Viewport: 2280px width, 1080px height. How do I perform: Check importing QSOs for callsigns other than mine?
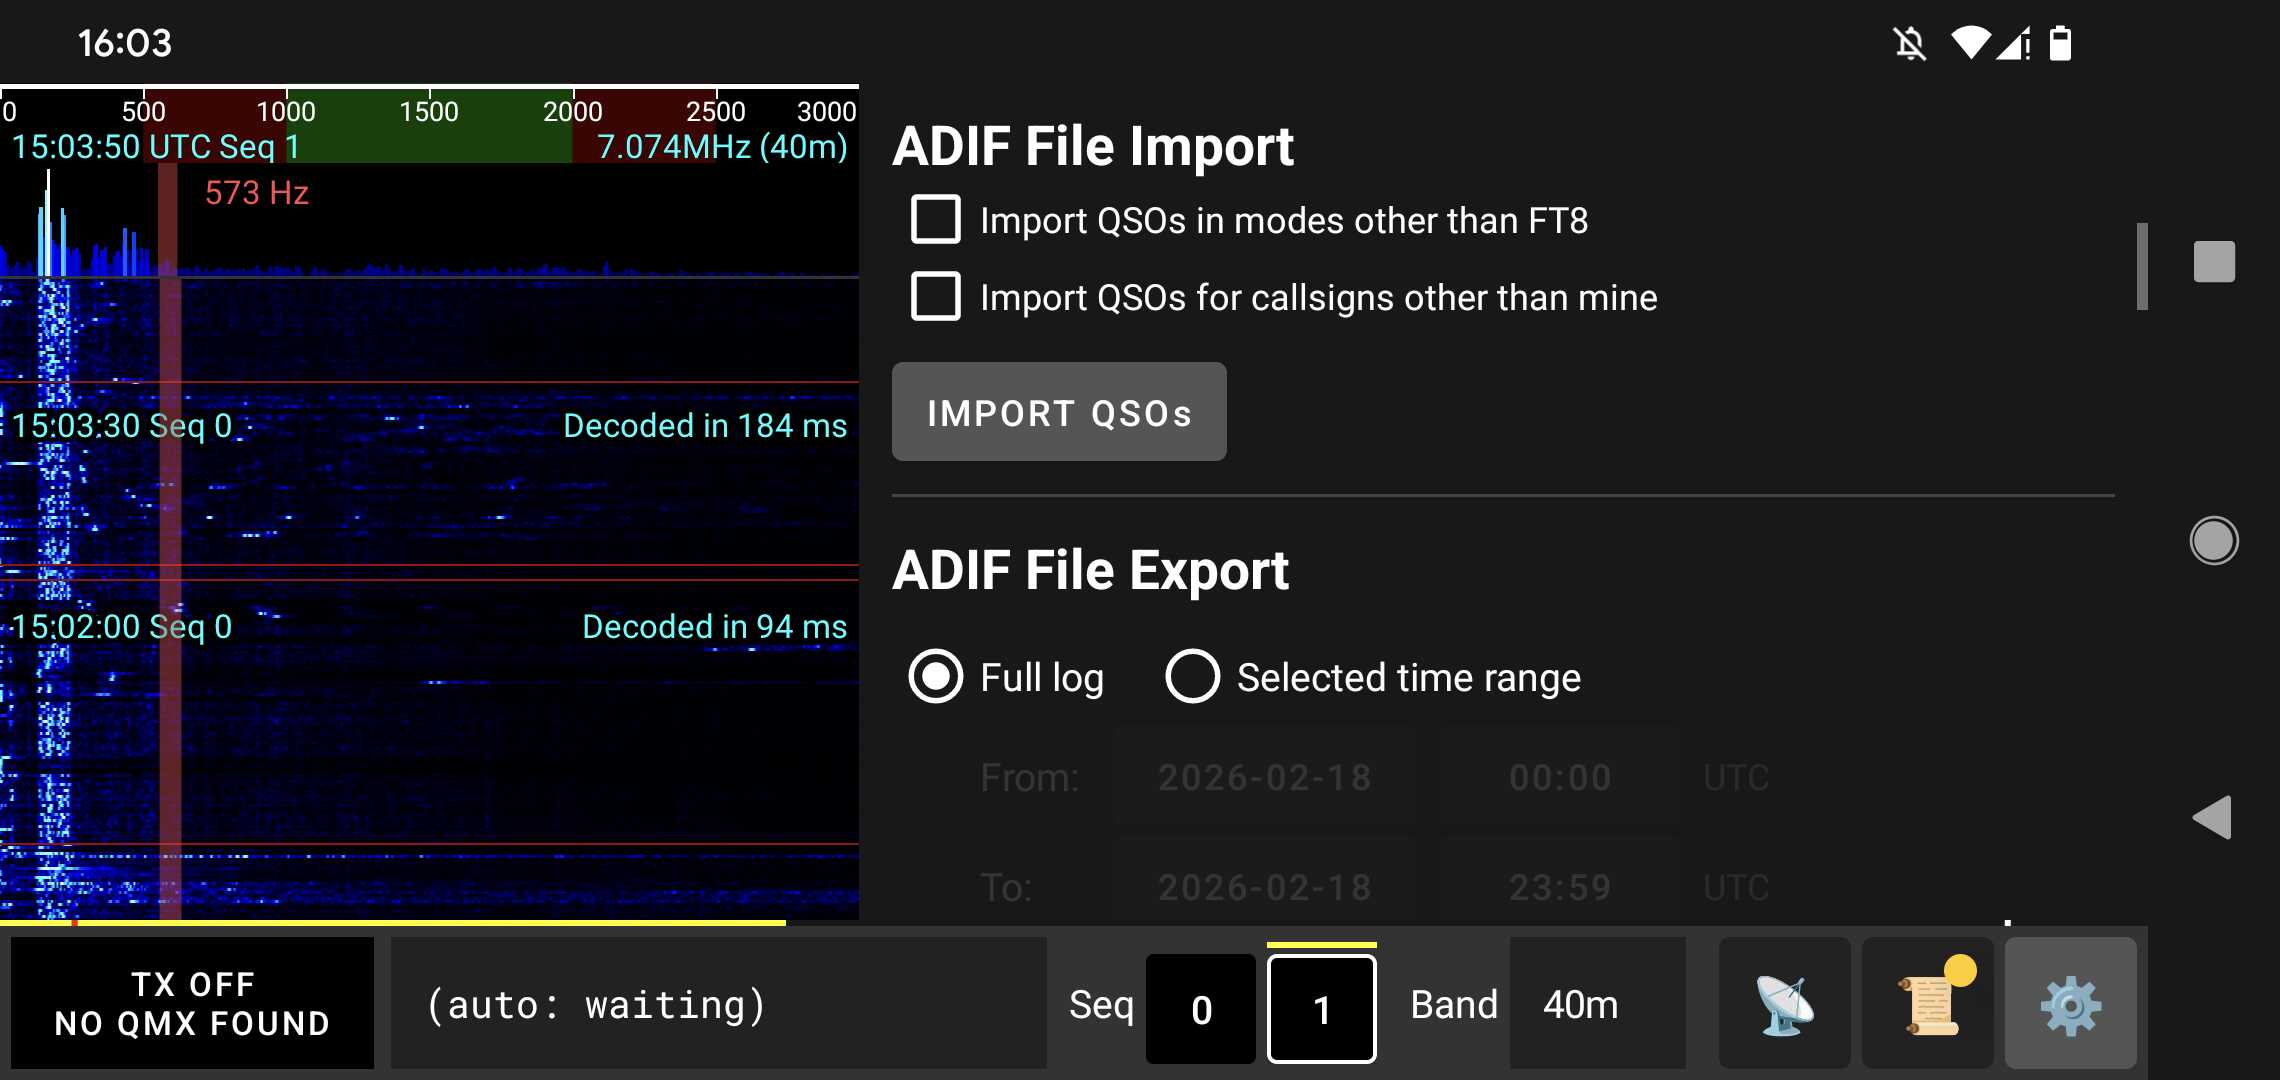[x=935, y=297]
